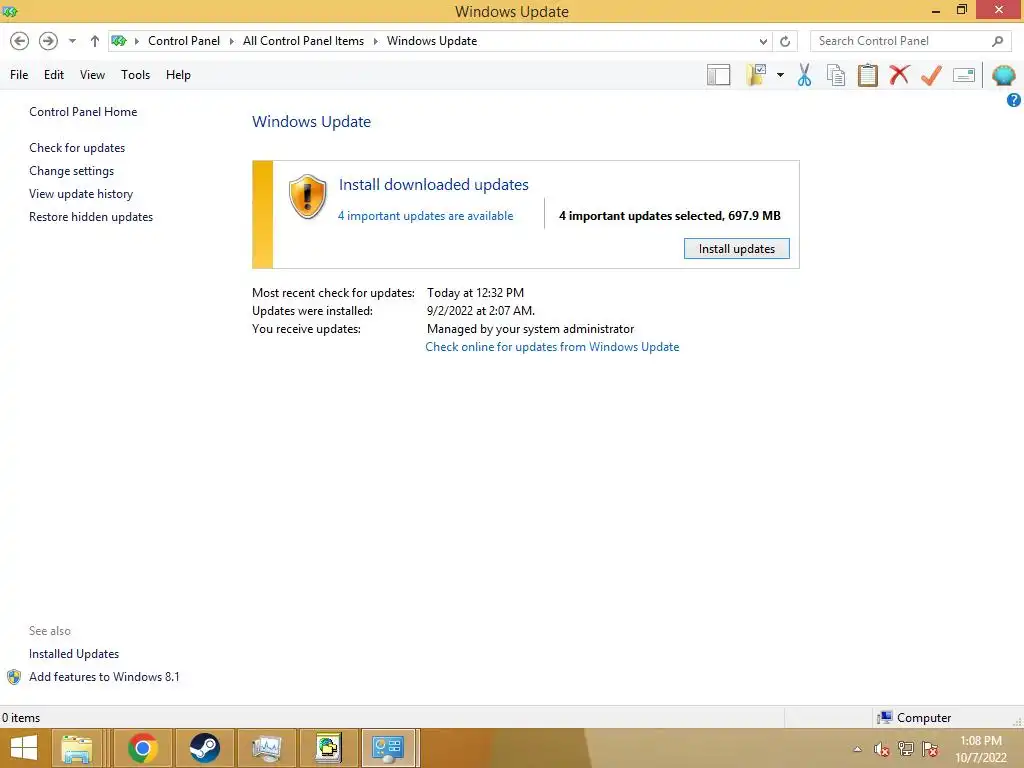Click the Control Panel icon in the address bar
This screenshot has height=768, width=1024.
(119, 41)
